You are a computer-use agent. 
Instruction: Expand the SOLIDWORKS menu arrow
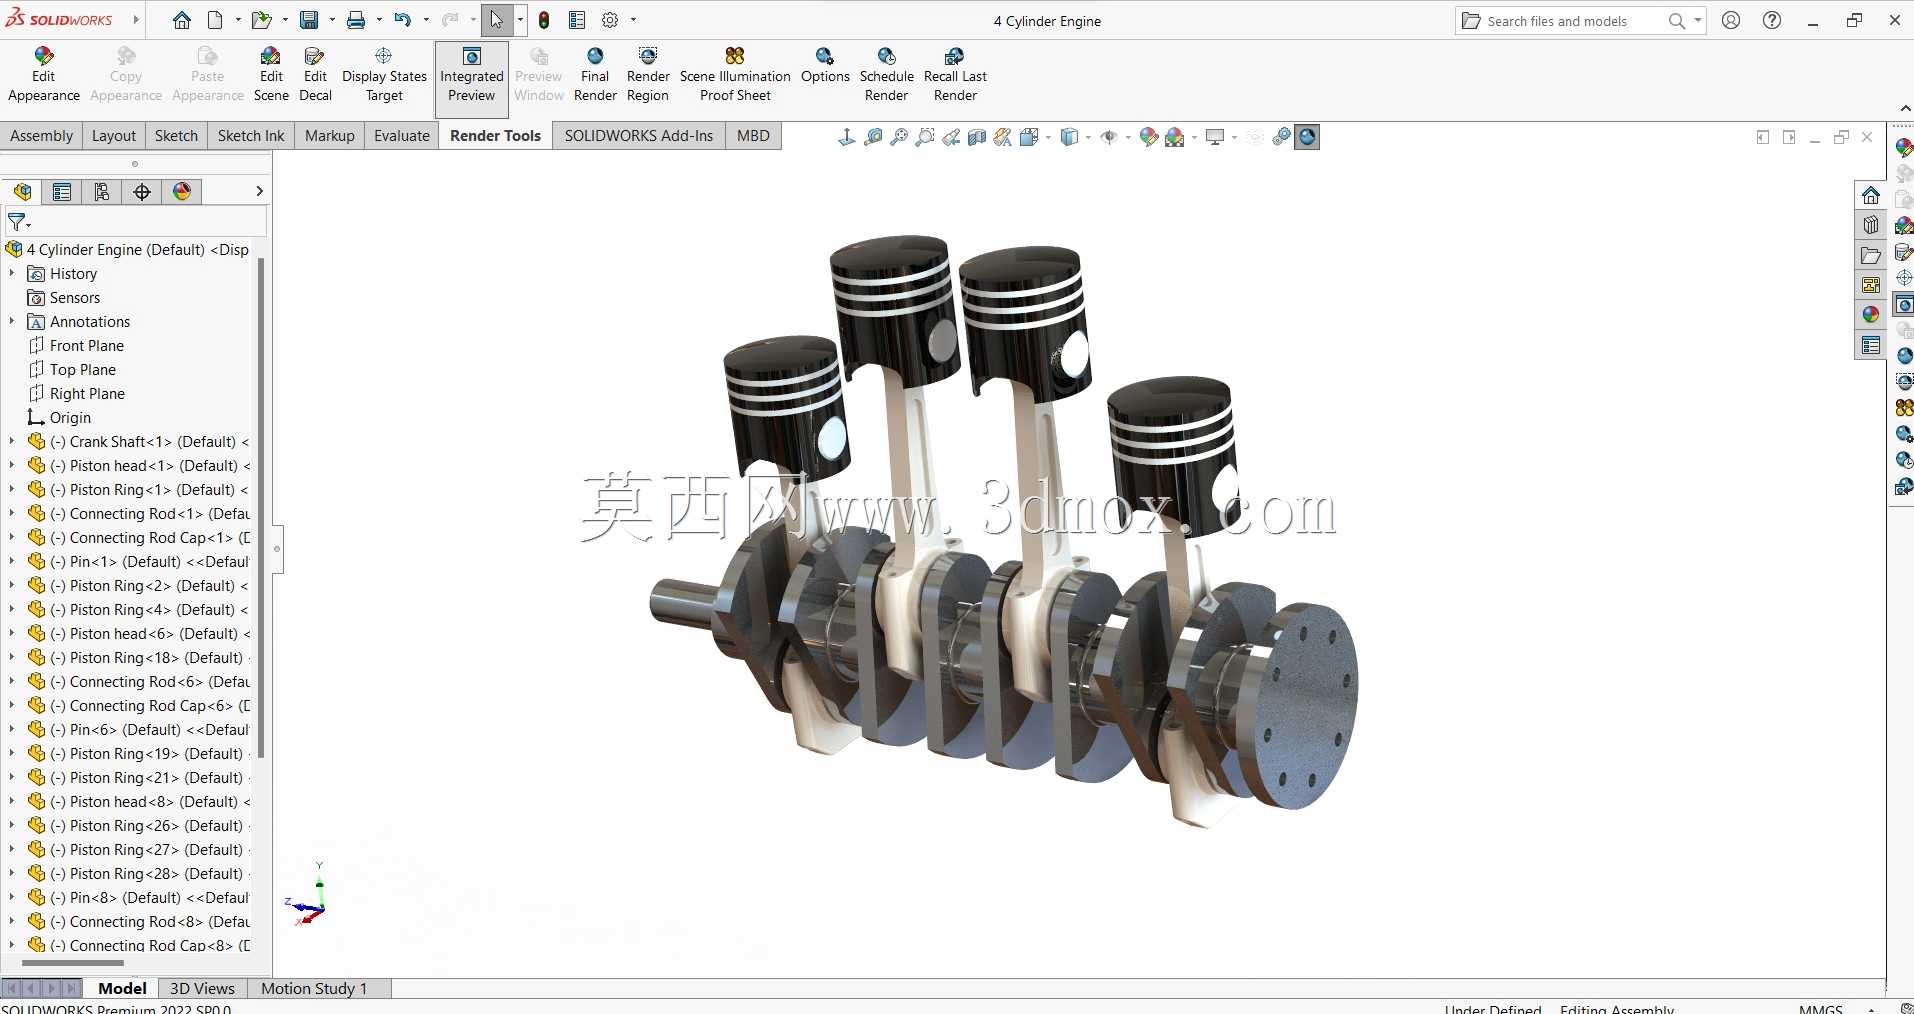136,20
